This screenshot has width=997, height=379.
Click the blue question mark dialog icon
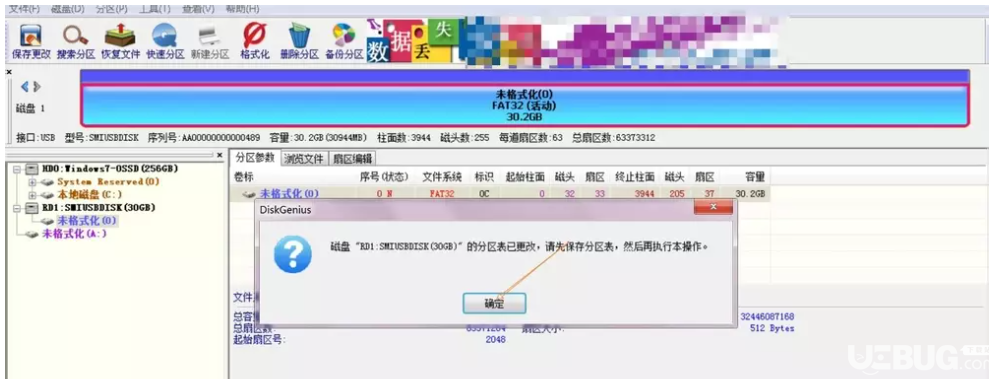pos(292,254)
